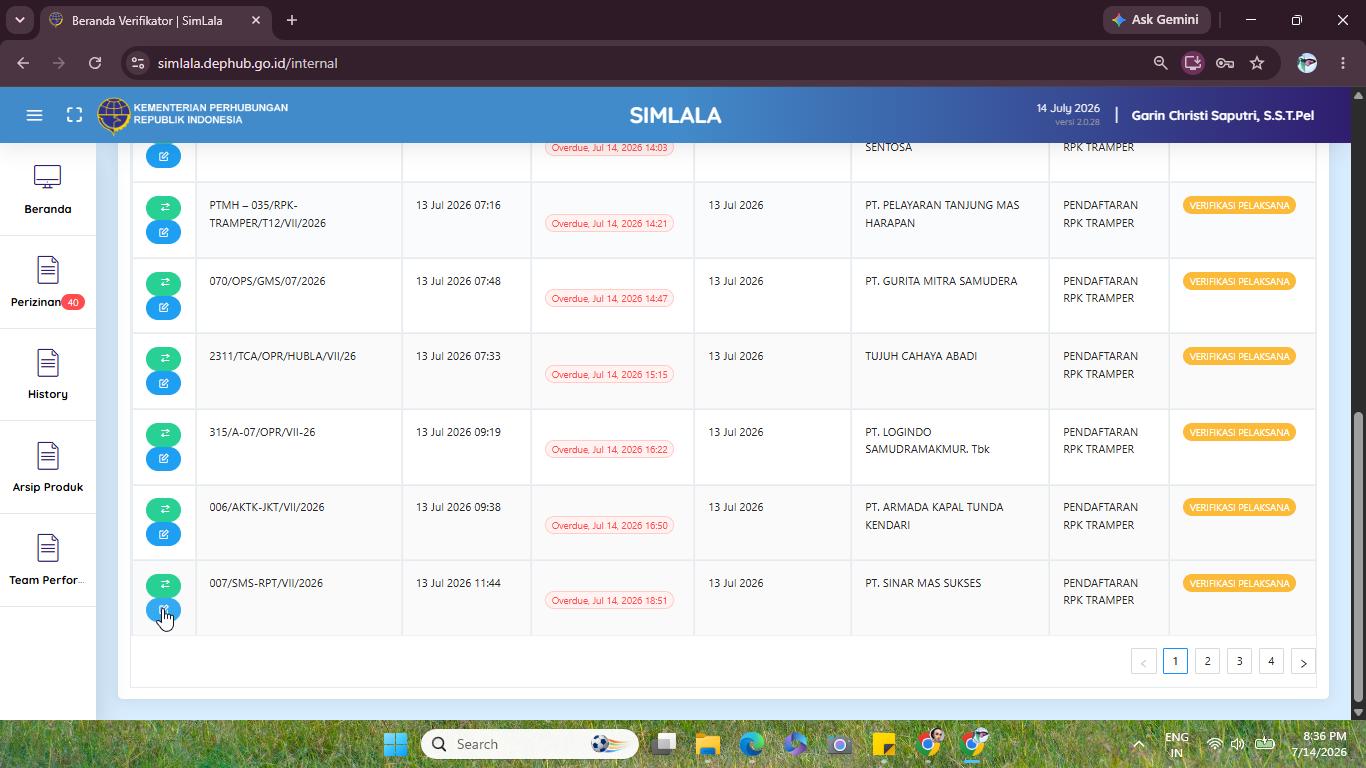This screenshot has width=1366, height=768.
Task: Click green transfer icon for 006/AKTK-JKT/VII/2026 row
Action: tap(164, 509)
